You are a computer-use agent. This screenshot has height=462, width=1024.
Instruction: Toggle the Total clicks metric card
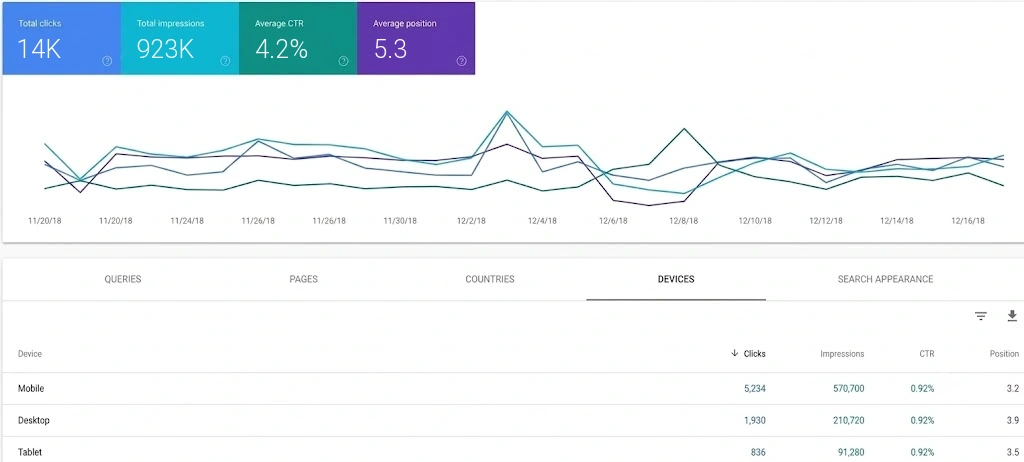pos(61,38)
